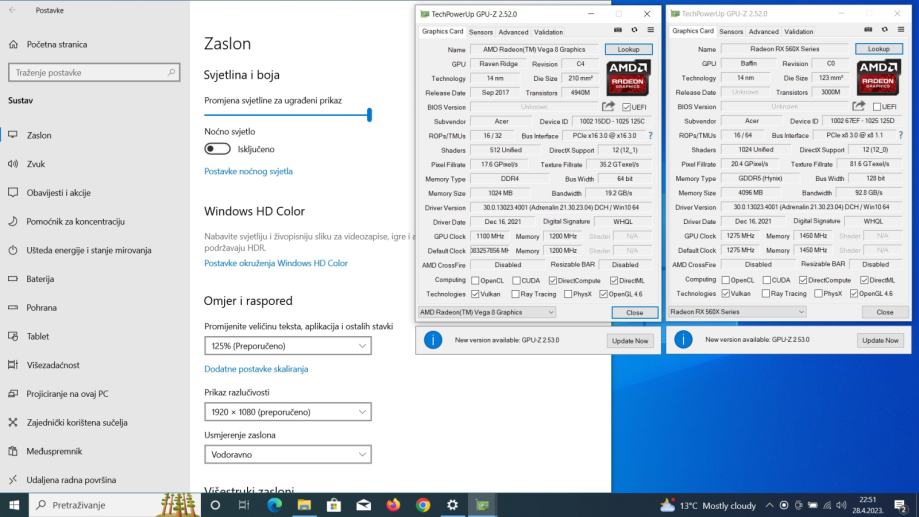Open the Postavke noćnog svjetla link

(x=248, y=171)
